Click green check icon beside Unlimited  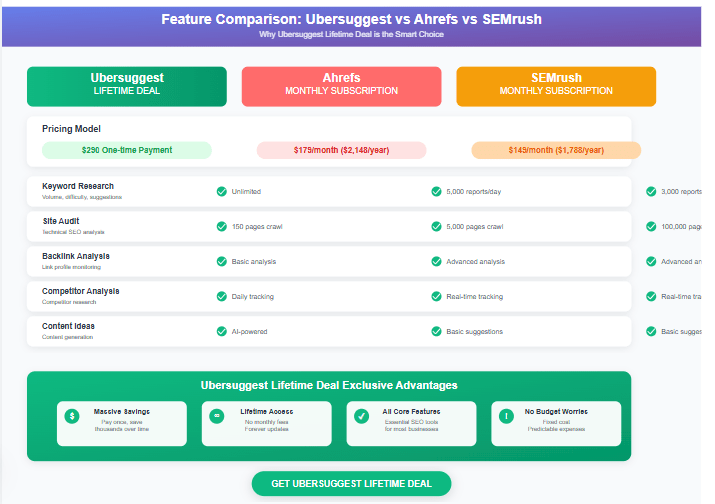coord(221,191)
